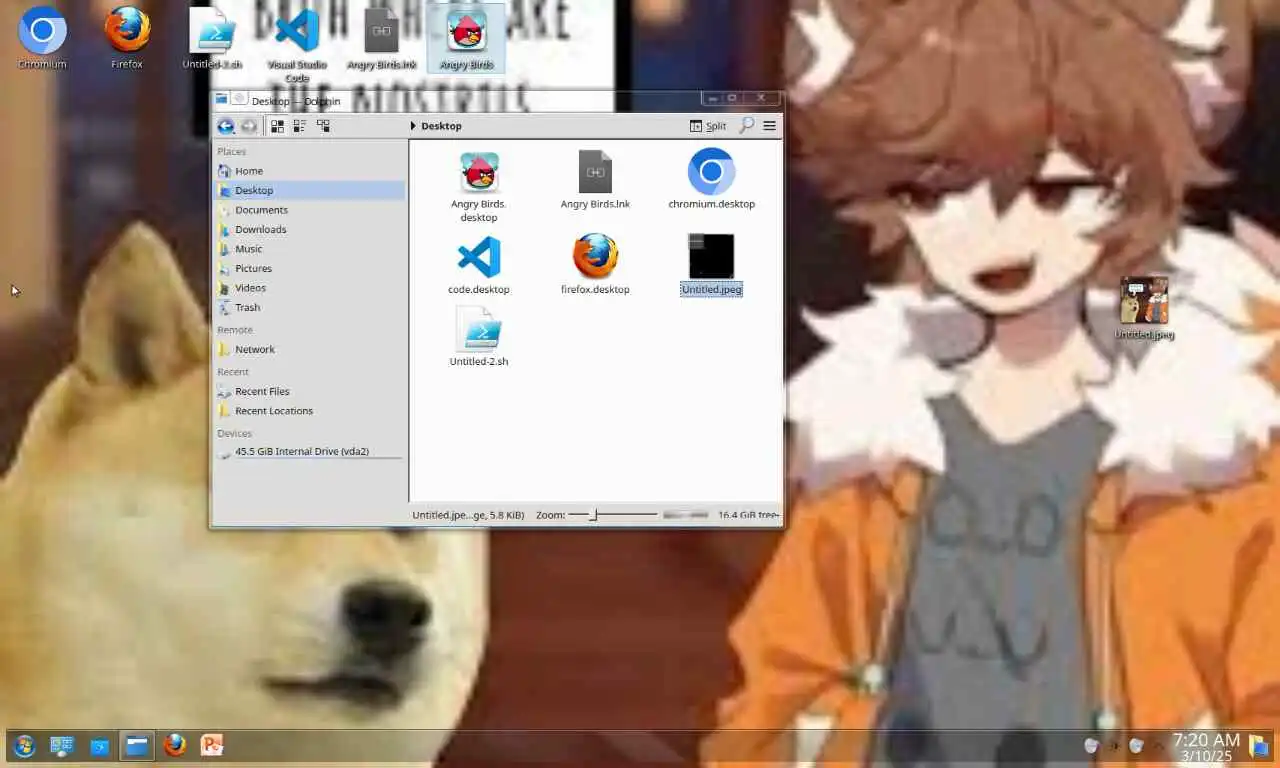Open Network in Places panel
The width and height of the screenshot is (1280, 768).
[x=310, y=349]
